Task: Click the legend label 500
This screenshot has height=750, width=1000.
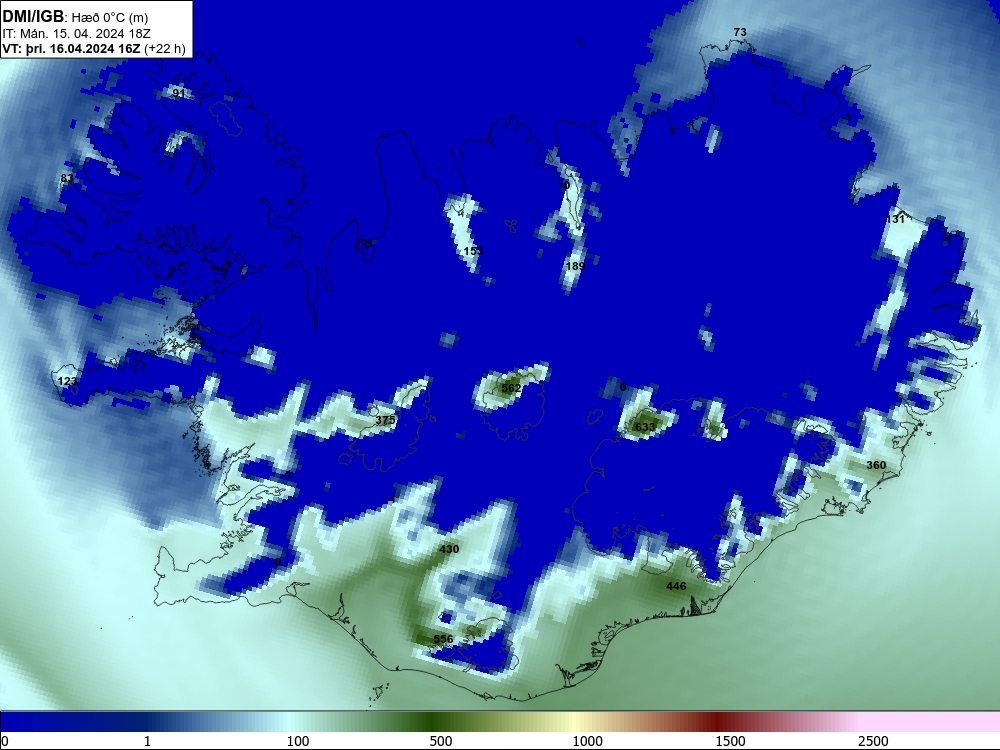Action: click(x=441, y=741)
